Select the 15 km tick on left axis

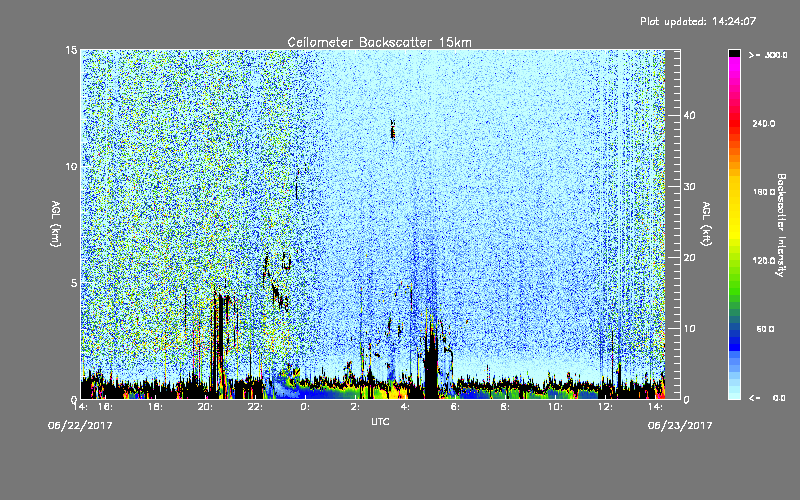pos(71,50)
